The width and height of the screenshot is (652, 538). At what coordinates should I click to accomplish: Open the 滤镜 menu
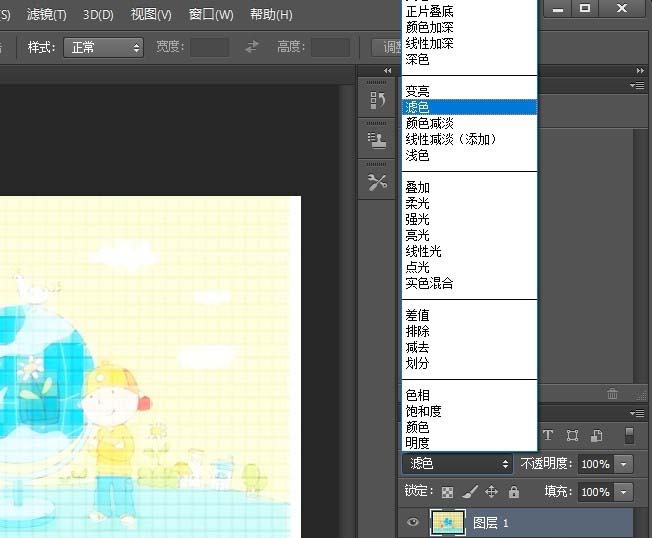point(46,15)
